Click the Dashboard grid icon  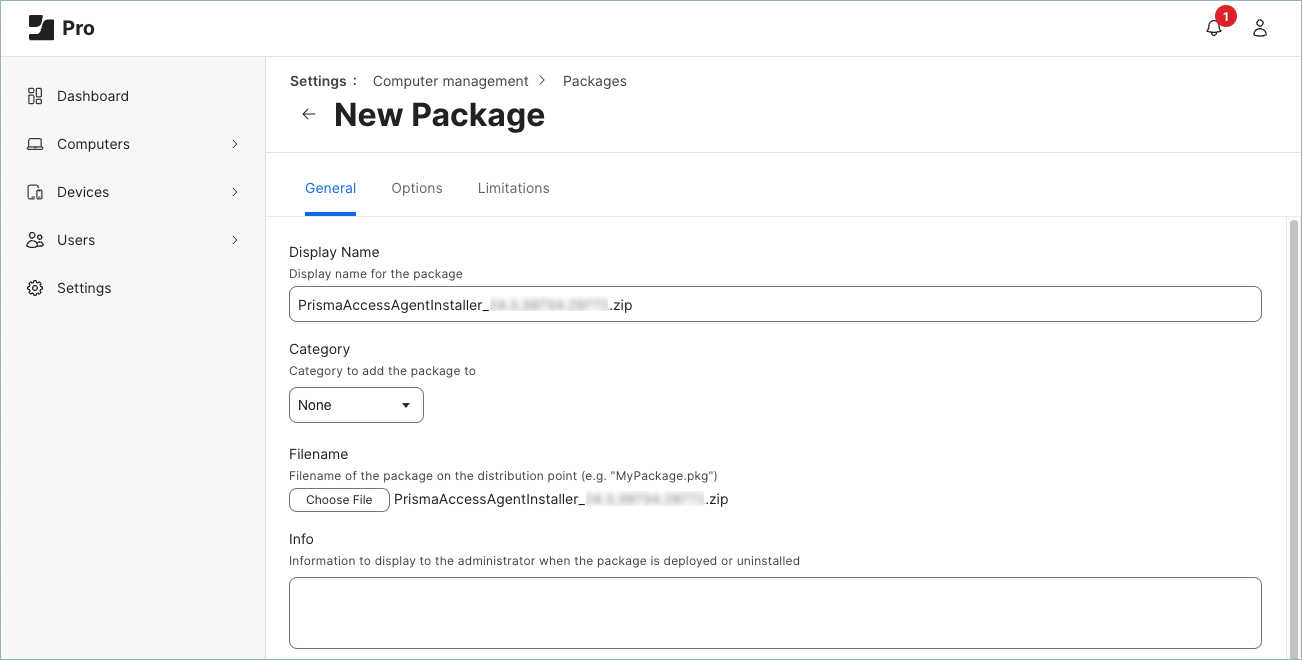point(35,96)
